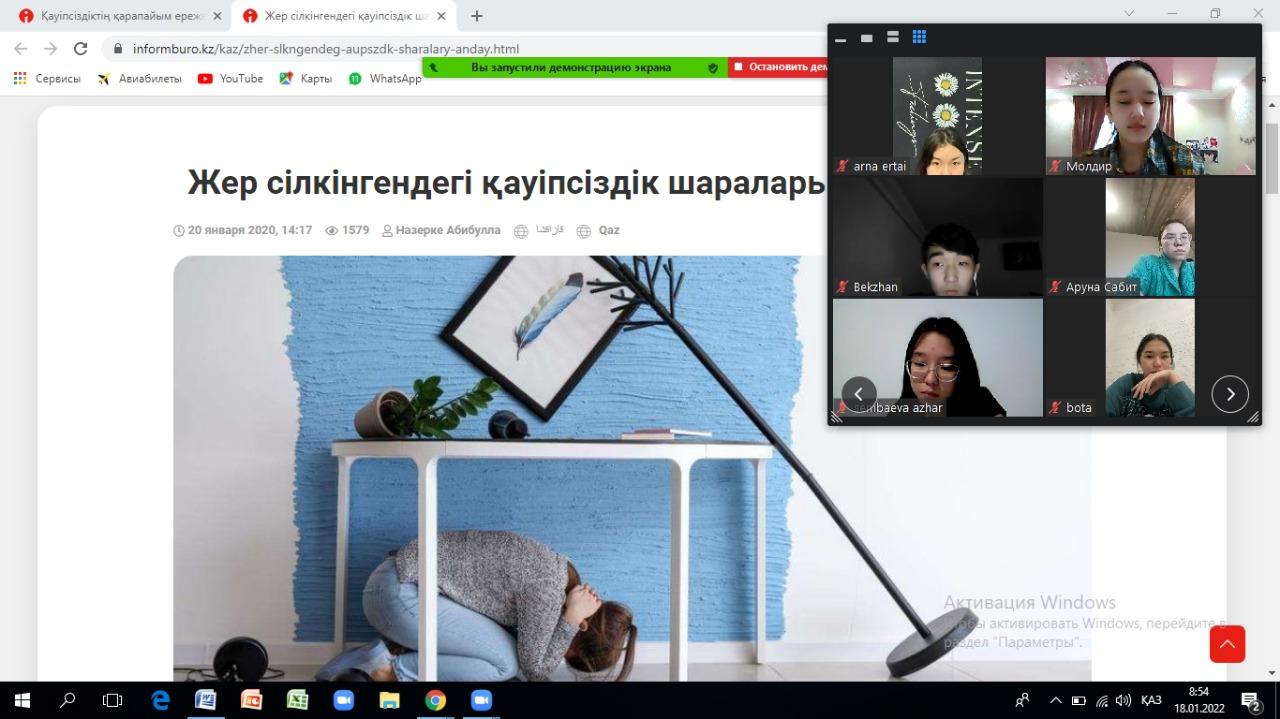The height and width of the screenshot is (719, 1280).
Task: Go to previous page of Zoom participants
Action: coord(859,394)
